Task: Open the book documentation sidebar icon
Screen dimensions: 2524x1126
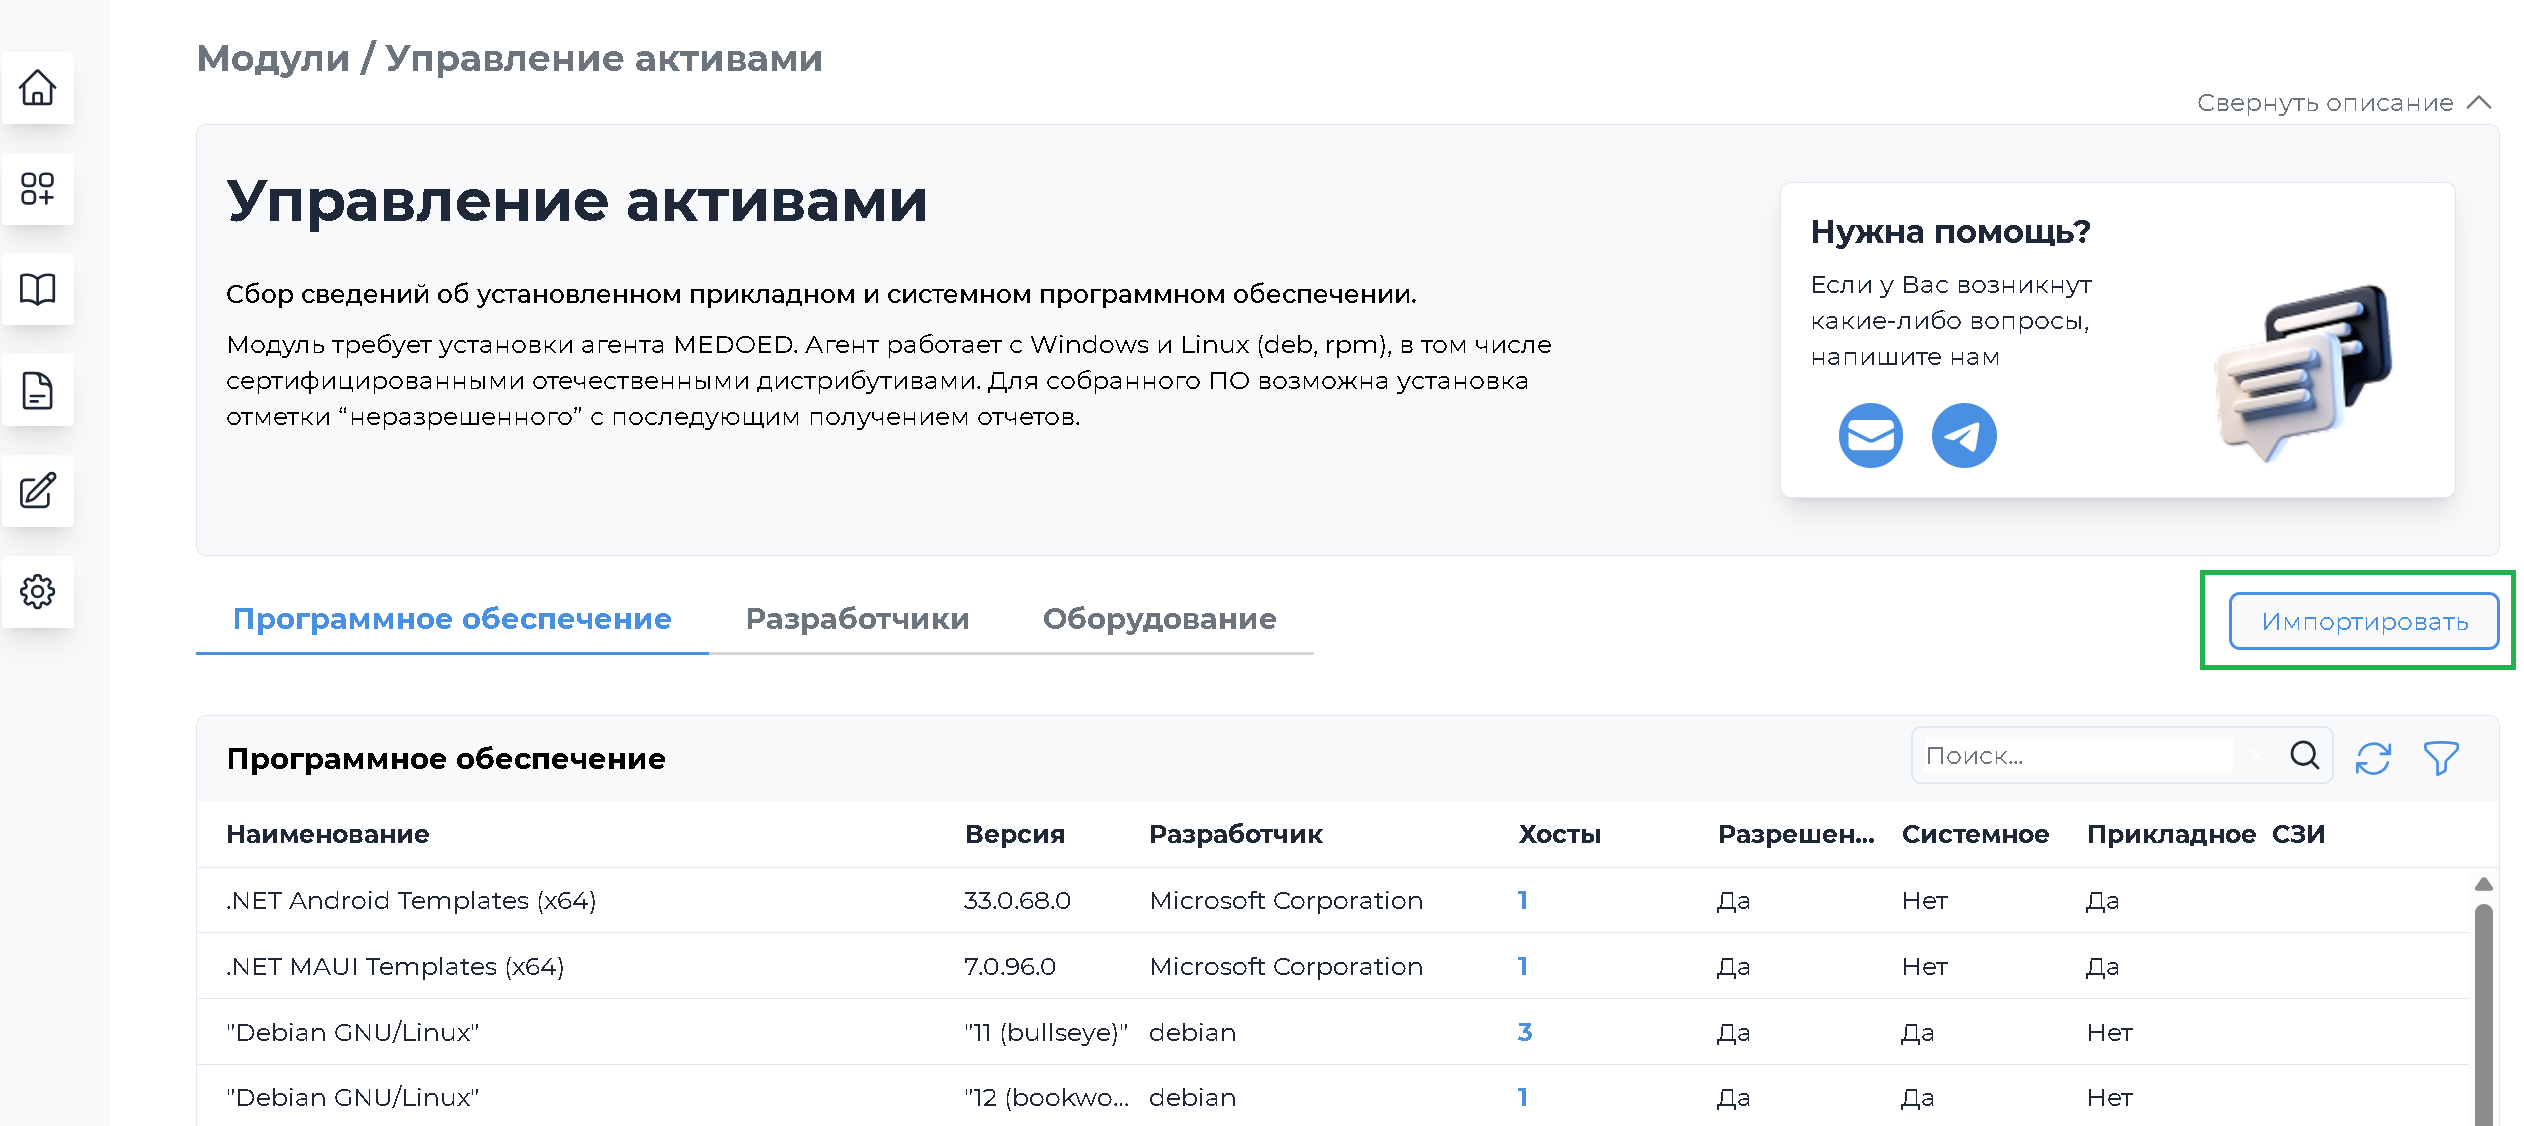Action: 38,290
